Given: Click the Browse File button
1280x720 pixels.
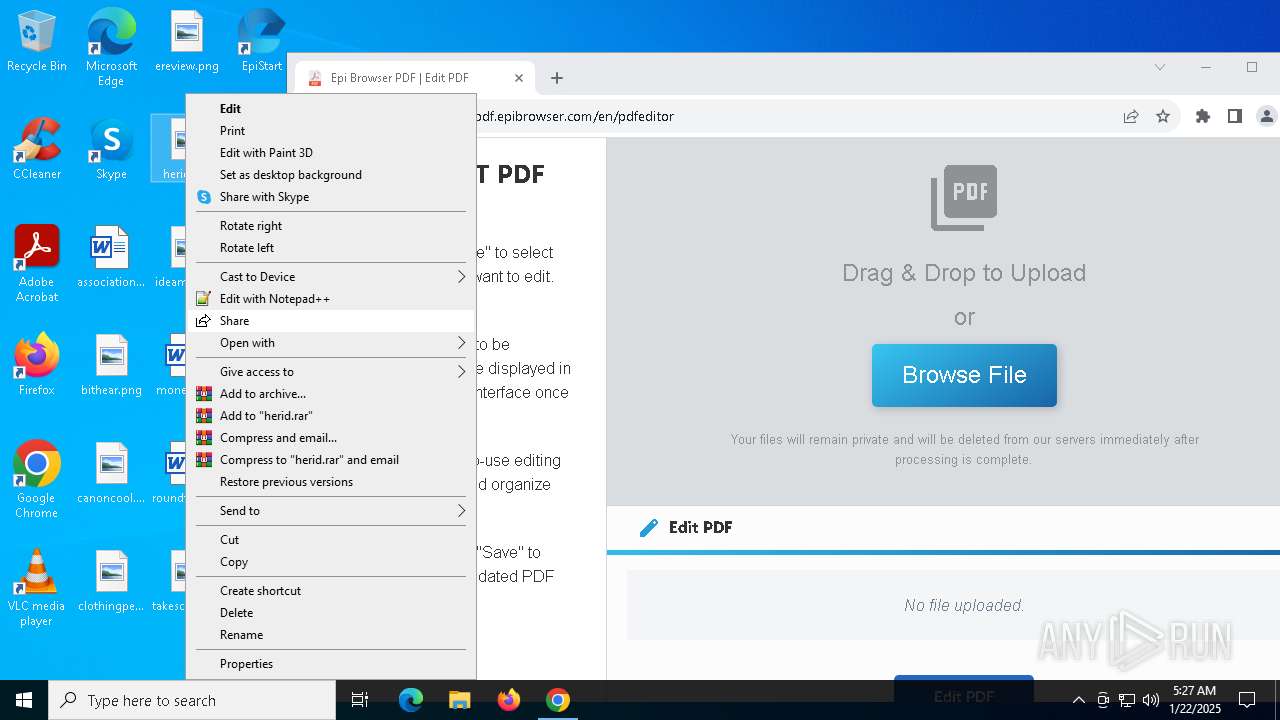Looking at the screenshot, I should pos(964,375).
